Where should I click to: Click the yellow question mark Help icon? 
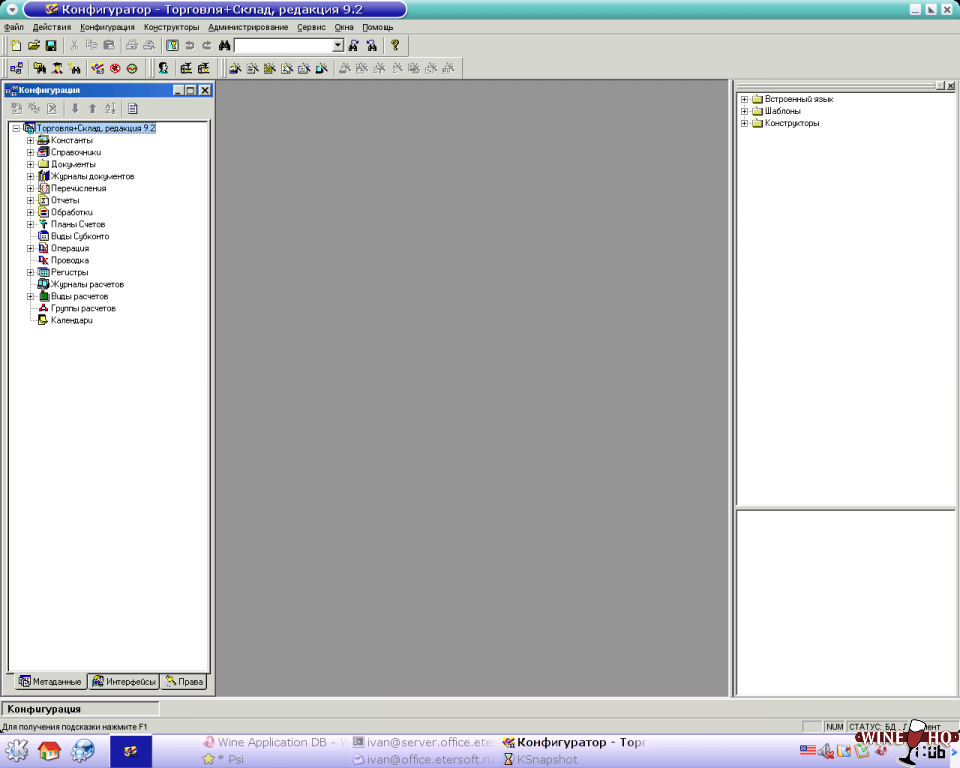395,45
